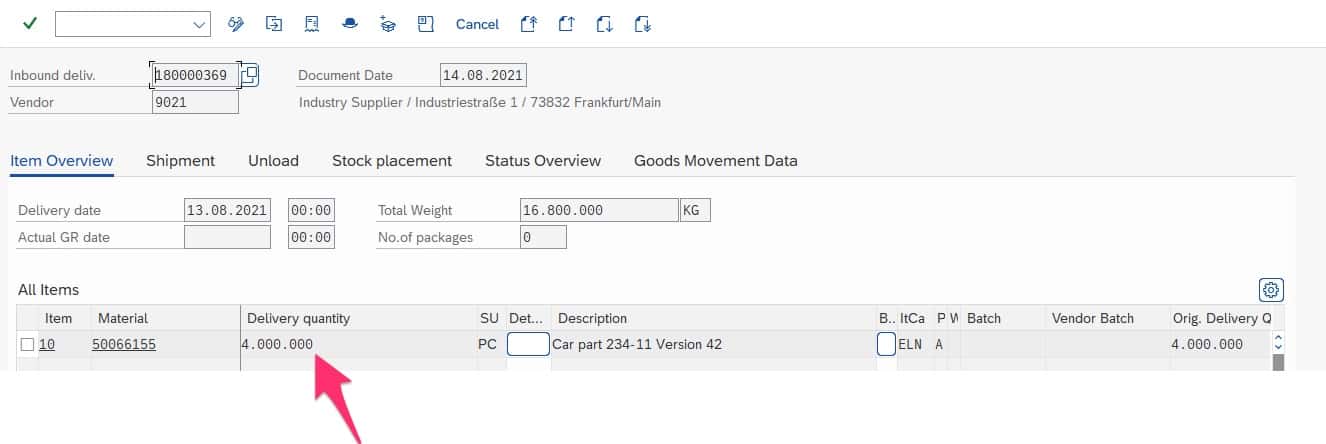Tick the row selector checkbox for item 10
1326x444 pixels.
[x=28, y=345]
